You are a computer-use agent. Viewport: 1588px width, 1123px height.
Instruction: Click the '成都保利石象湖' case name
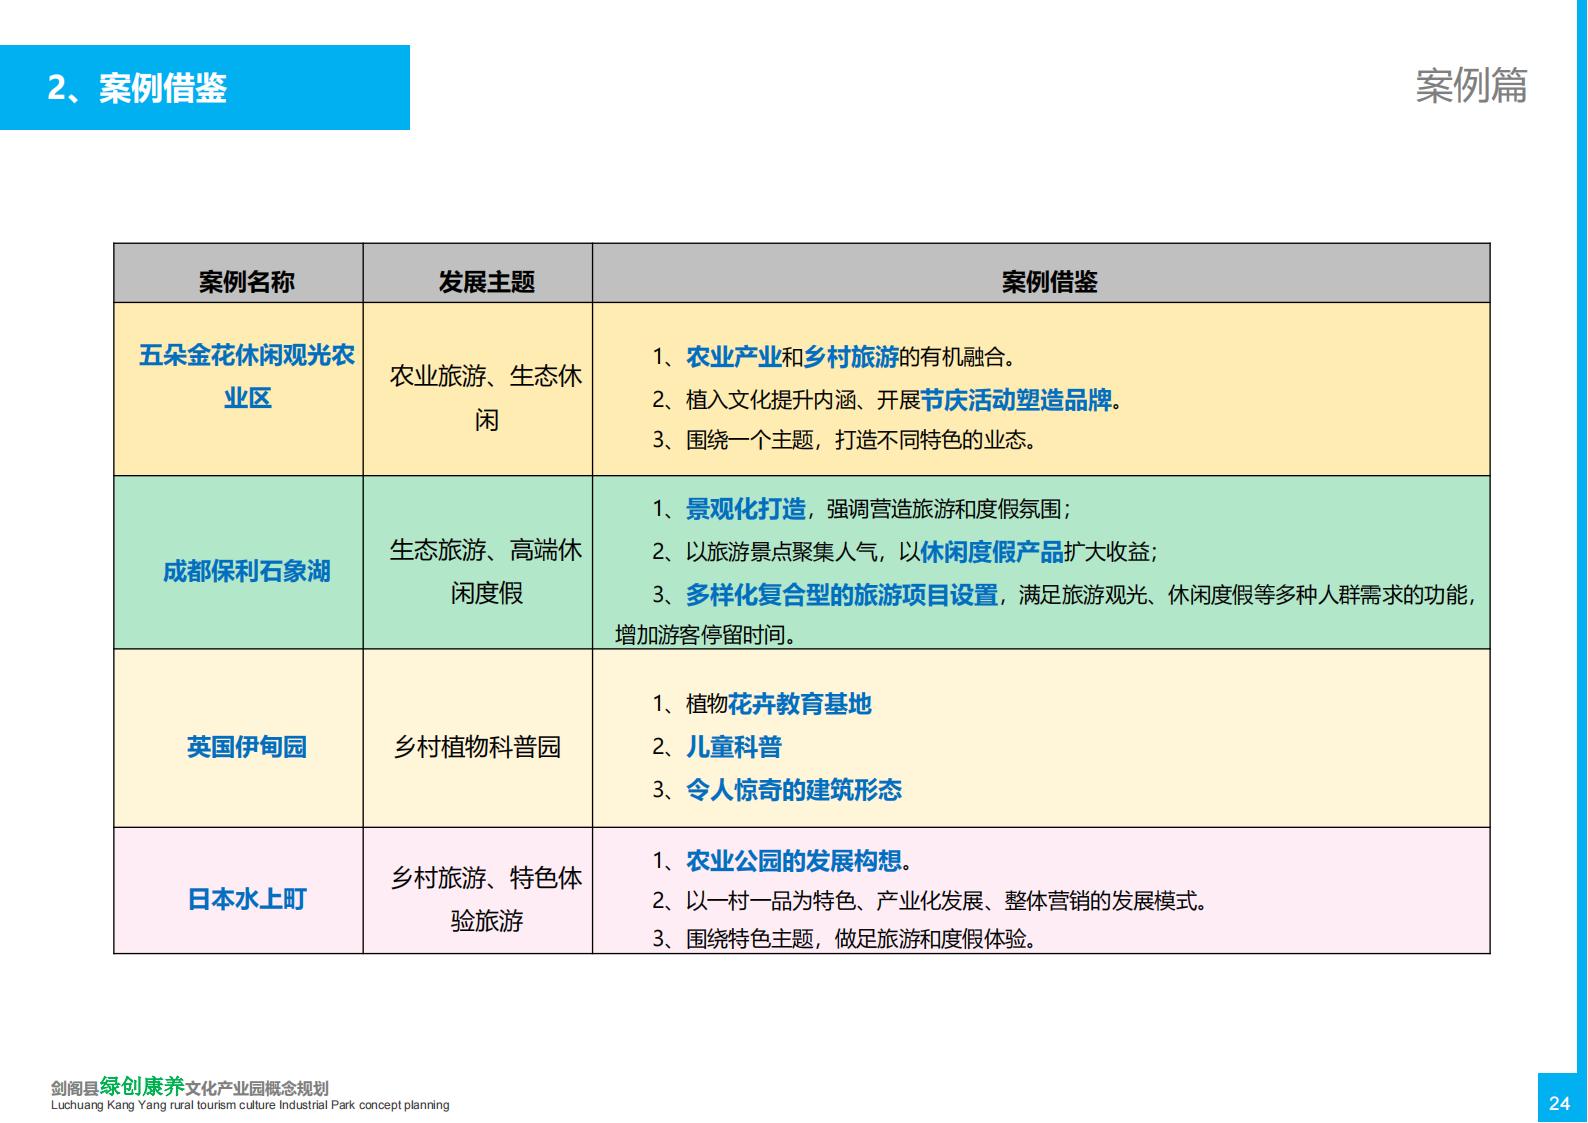tap(246, 571)
